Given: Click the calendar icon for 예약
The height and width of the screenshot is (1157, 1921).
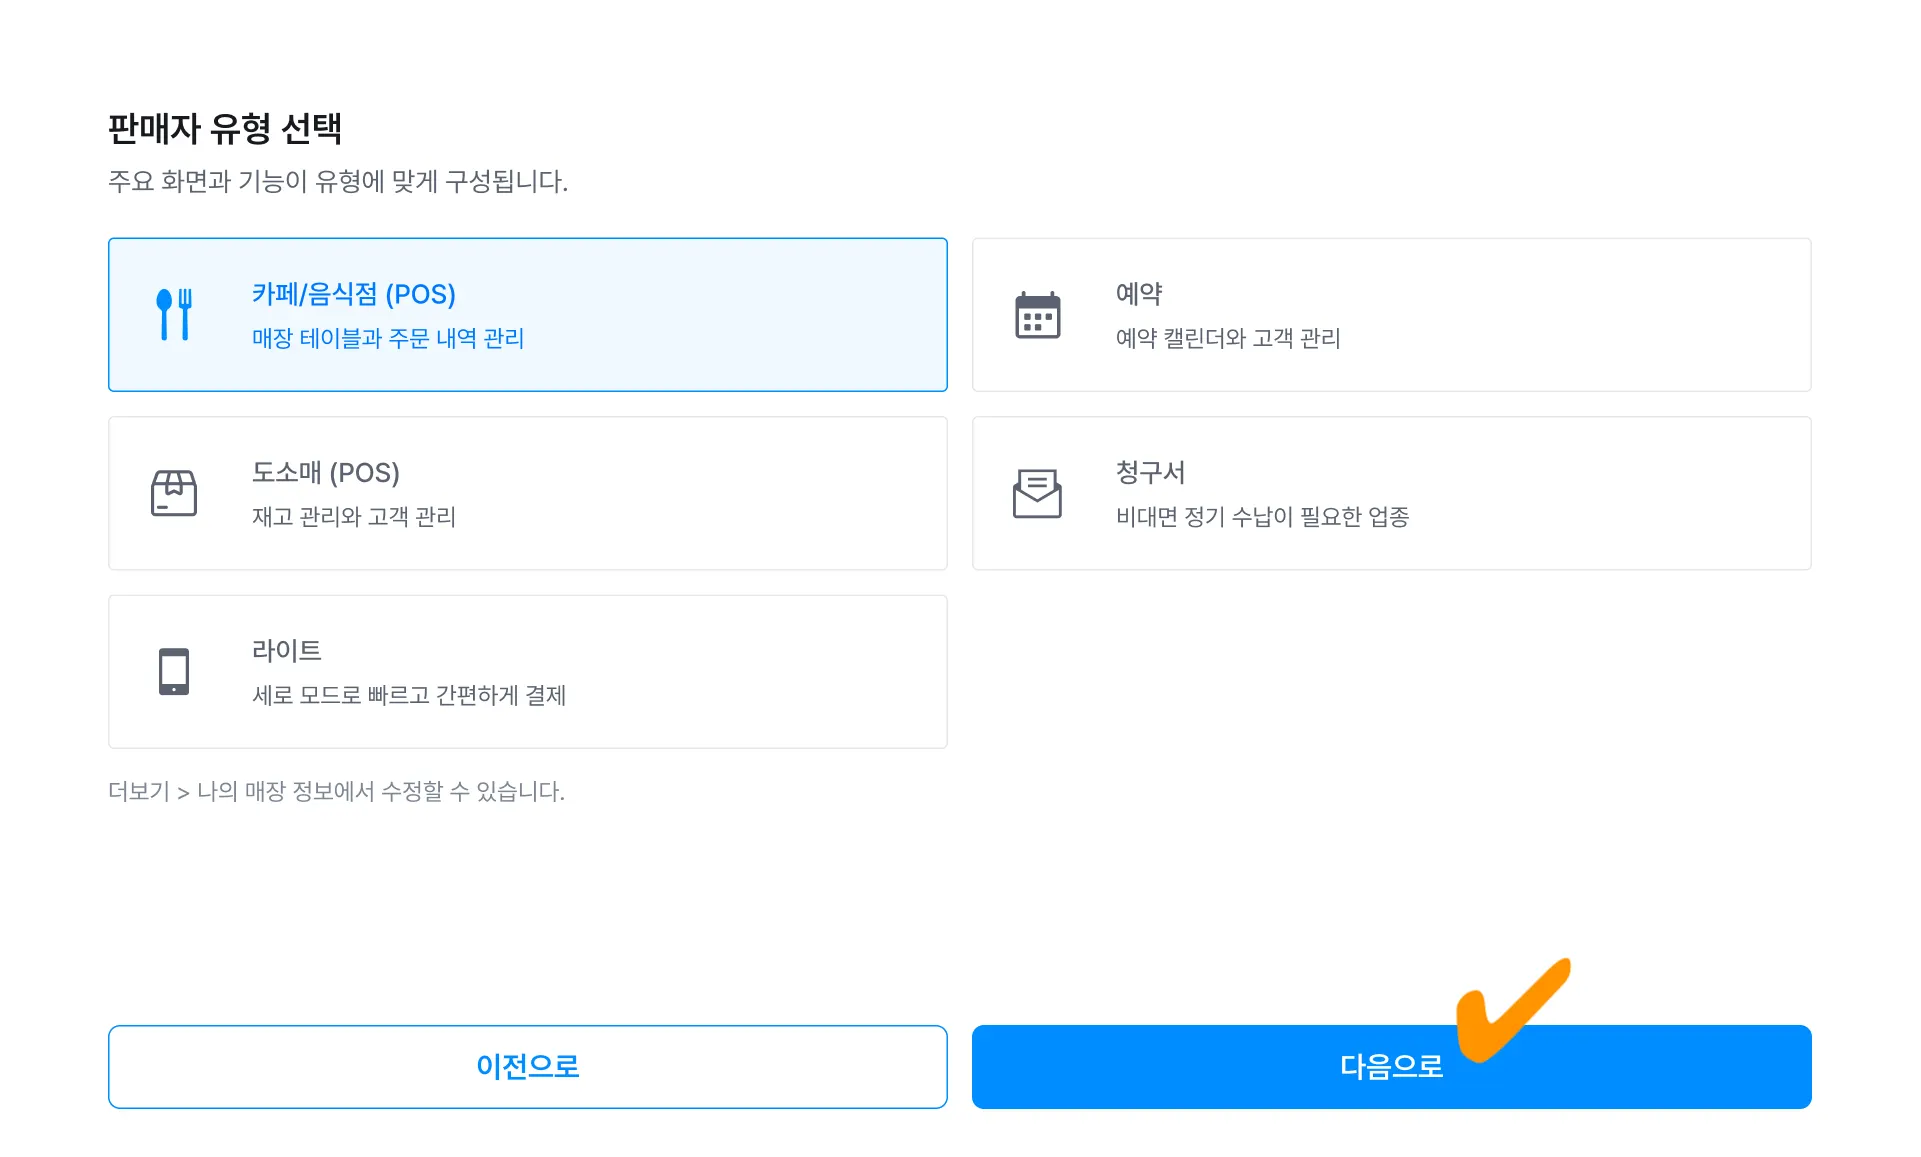Looking at the screenshot, I should pos(1037,315).
